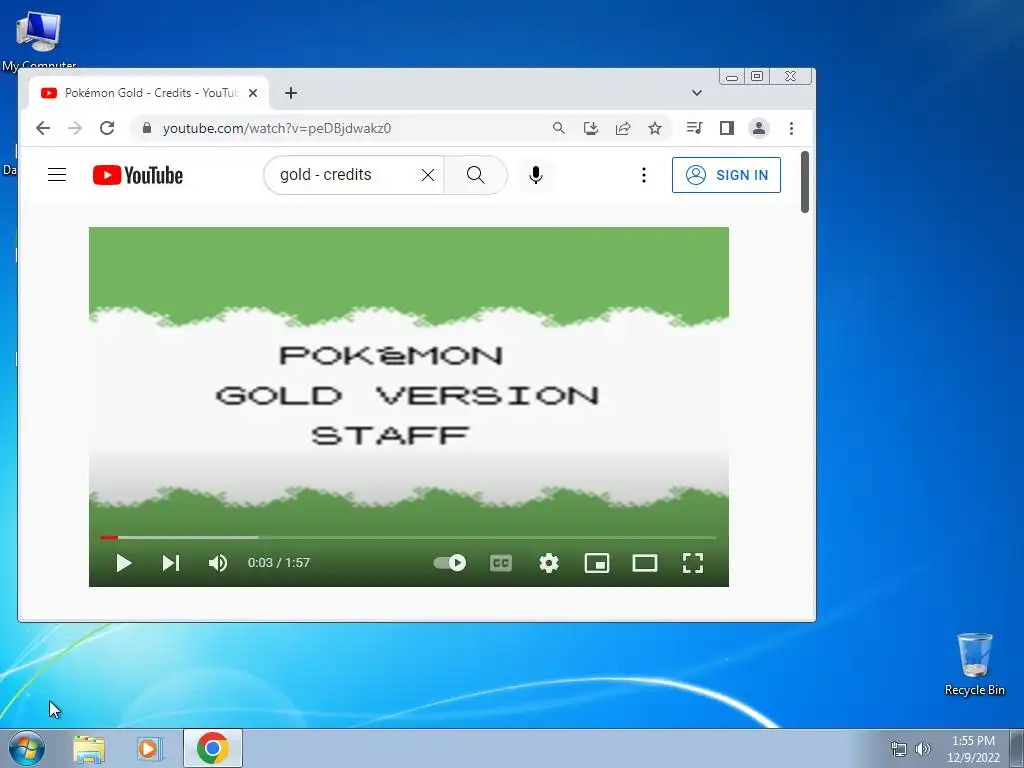Screen dimensions: 1024x768
Task: Enter full screen video mode
Action: pos(693,563)
